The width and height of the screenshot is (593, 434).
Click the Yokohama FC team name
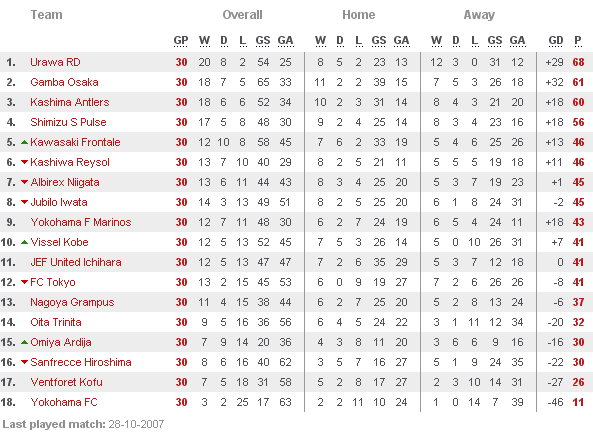pos(64,402)
